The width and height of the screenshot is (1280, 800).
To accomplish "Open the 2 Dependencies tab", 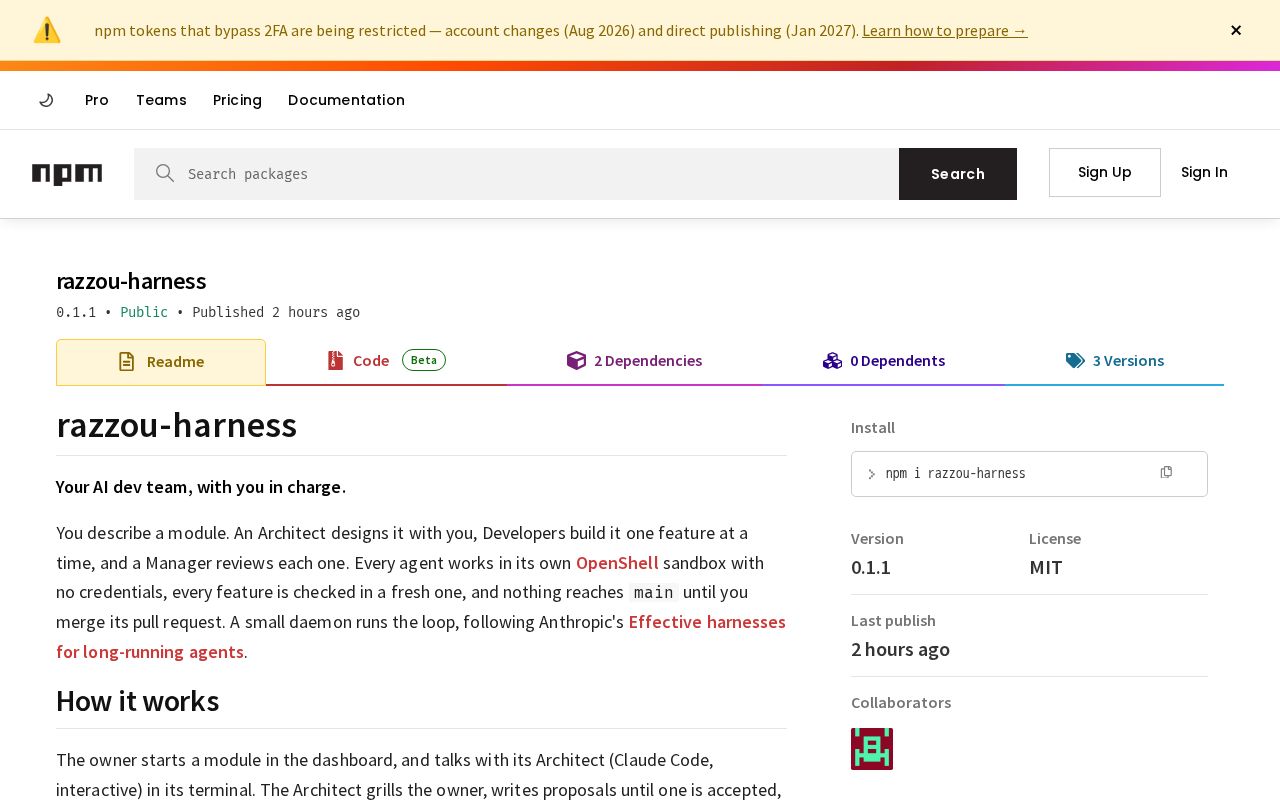I will (x=634, y=361).
